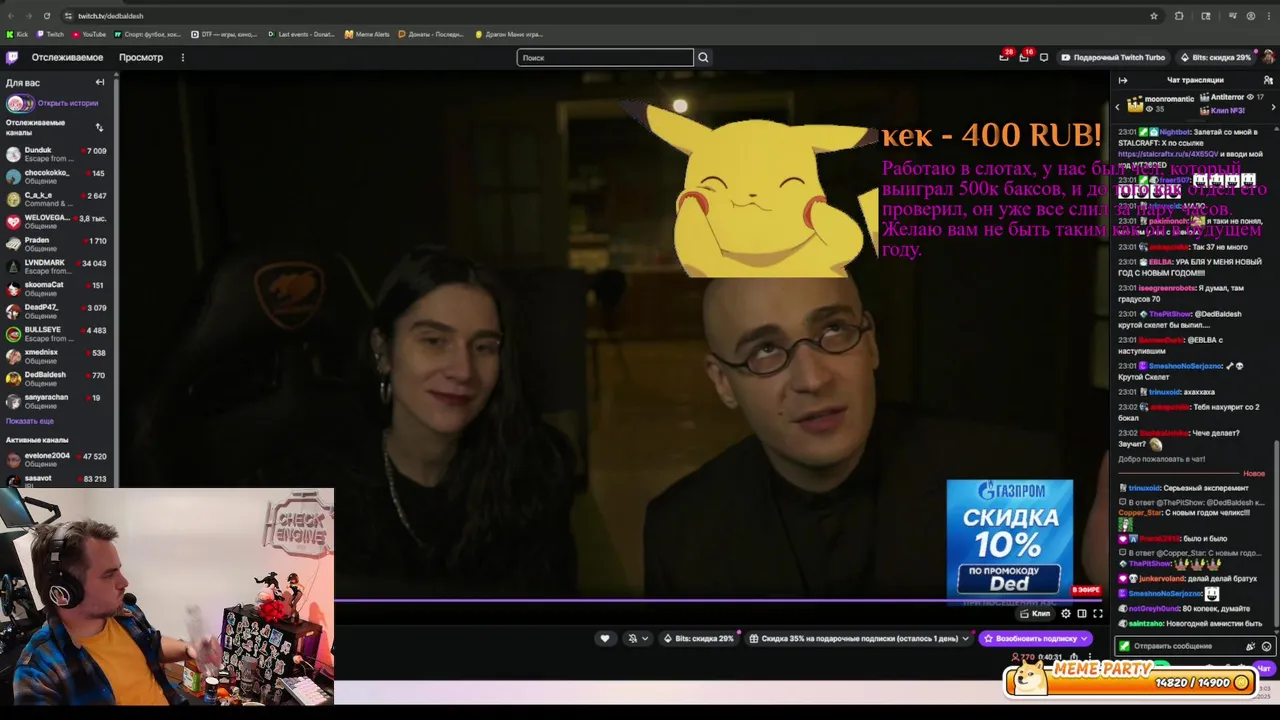
Task: Open sanyarachan channel in sidebar
Action: [56, 401]
